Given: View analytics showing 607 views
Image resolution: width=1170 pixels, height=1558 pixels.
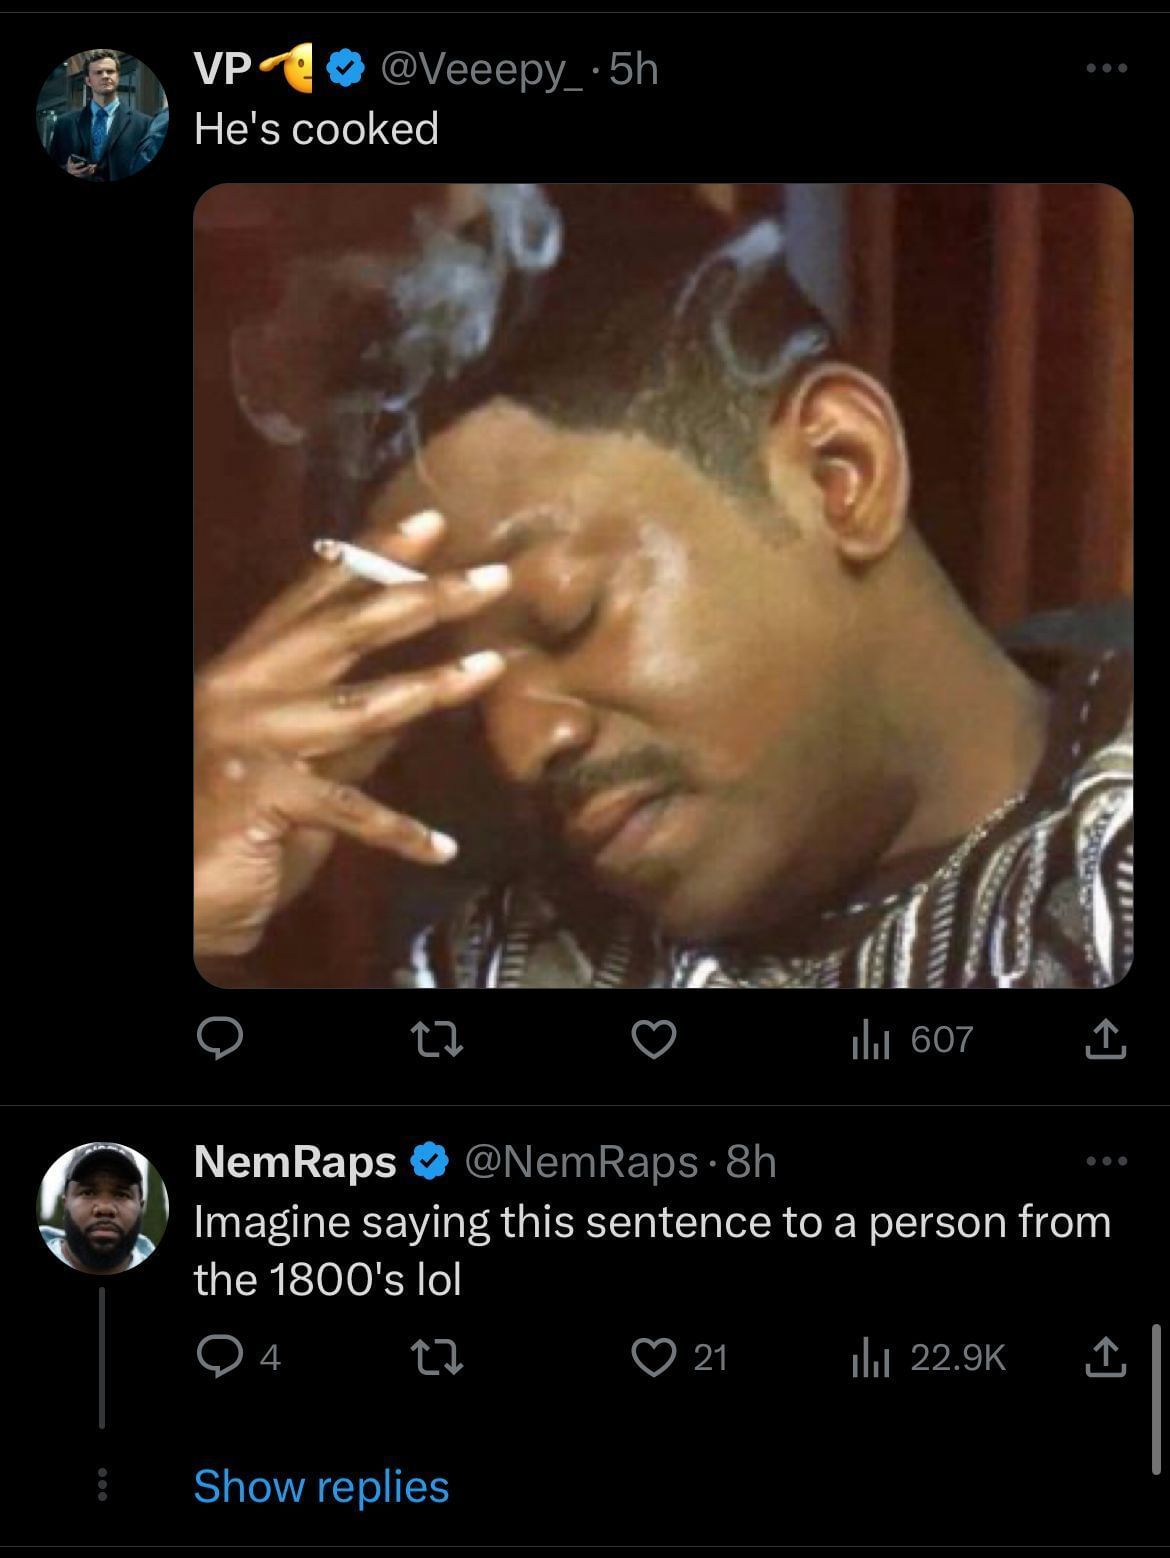Looking at the screenshot, I should point(910,1040).
